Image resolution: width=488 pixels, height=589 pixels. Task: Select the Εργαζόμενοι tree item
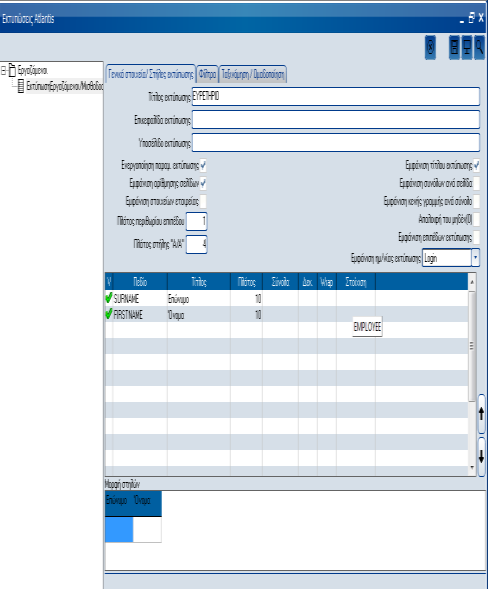(x=33, y=70)
